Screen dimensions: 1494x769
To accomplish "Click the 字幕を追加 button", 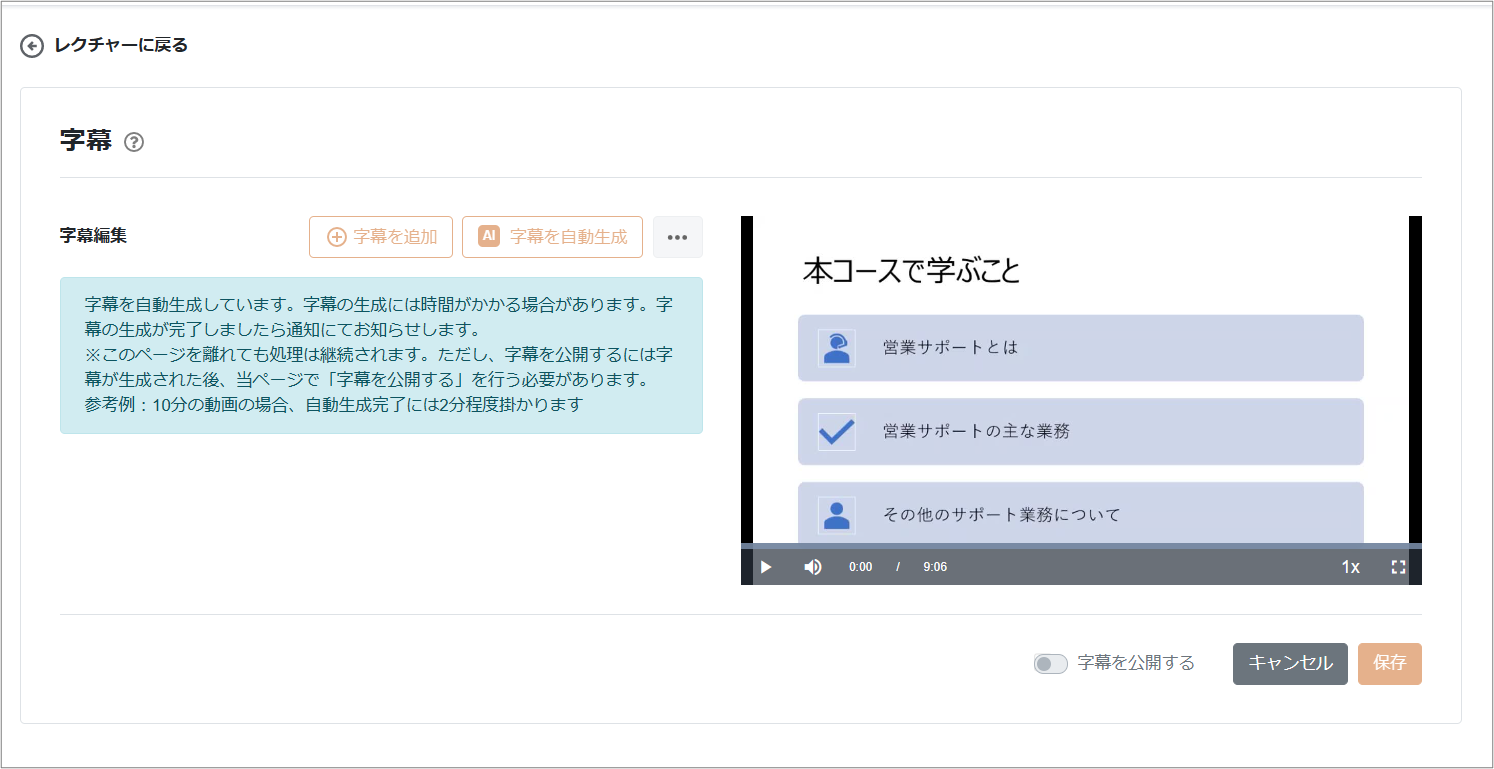I will pos(381,237).
